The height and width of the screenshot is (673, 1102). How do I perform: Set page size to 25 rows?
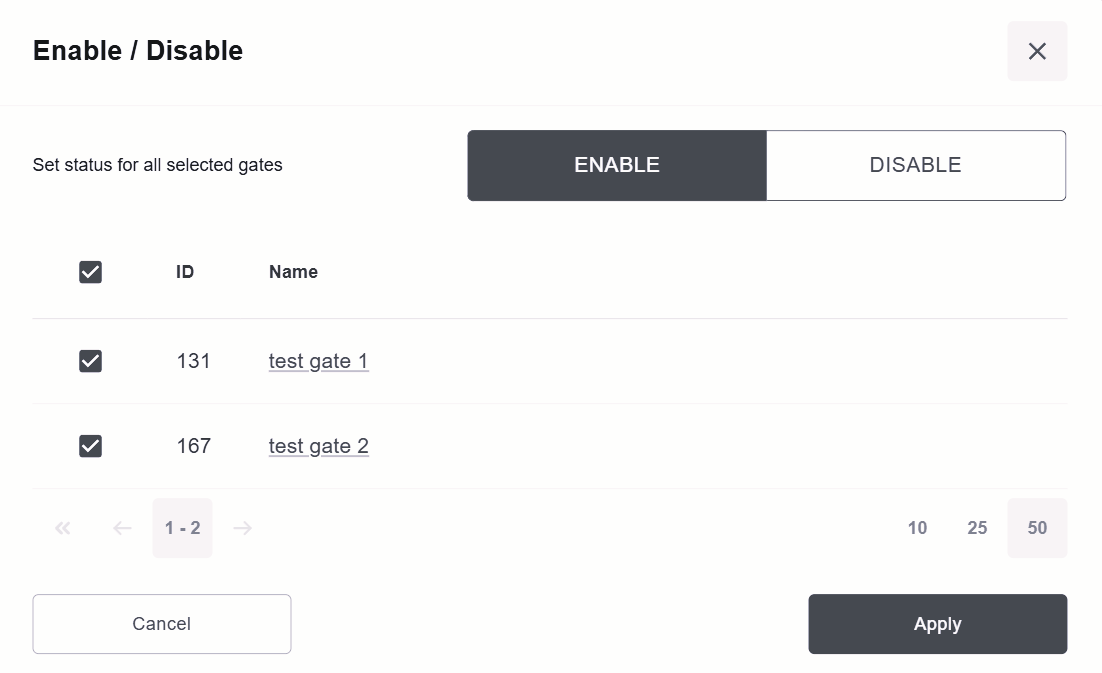(977, 528)
